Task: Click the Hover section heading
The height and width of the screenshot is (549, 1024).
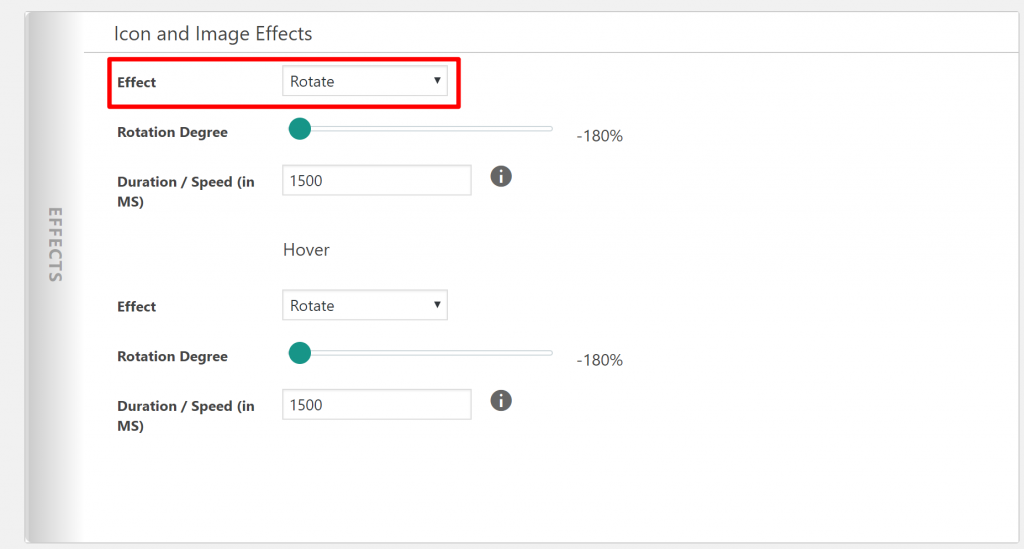Action: point(306,250)
